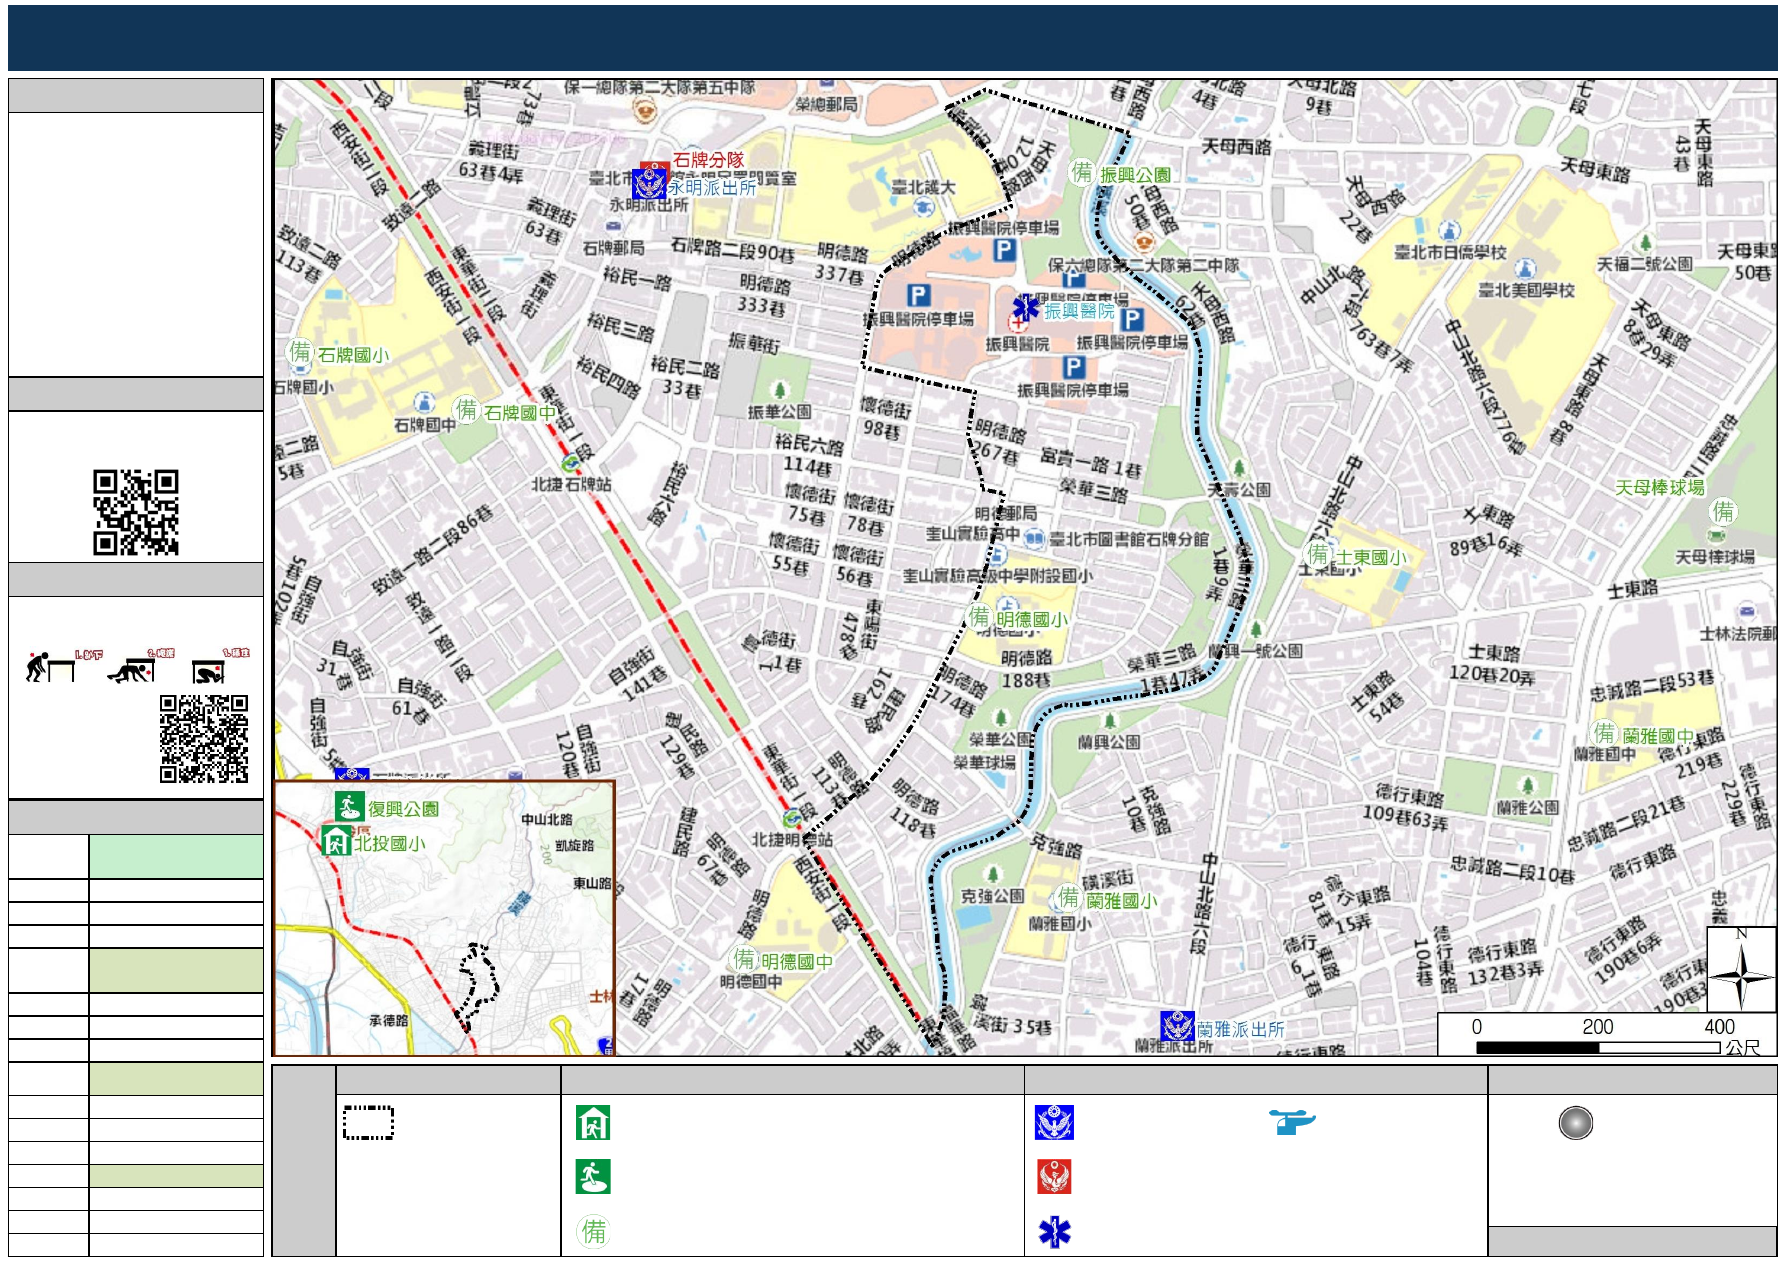The width and height of the screenshot is (1786, 1263).
Task: Click the 備 marker beside 振興公園
Action: coord(1082,172)
